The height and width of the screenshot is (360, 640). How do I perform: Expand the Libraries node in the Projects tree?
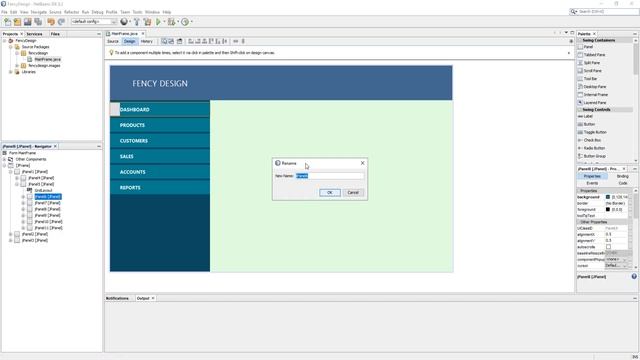[x=11, y=72]
